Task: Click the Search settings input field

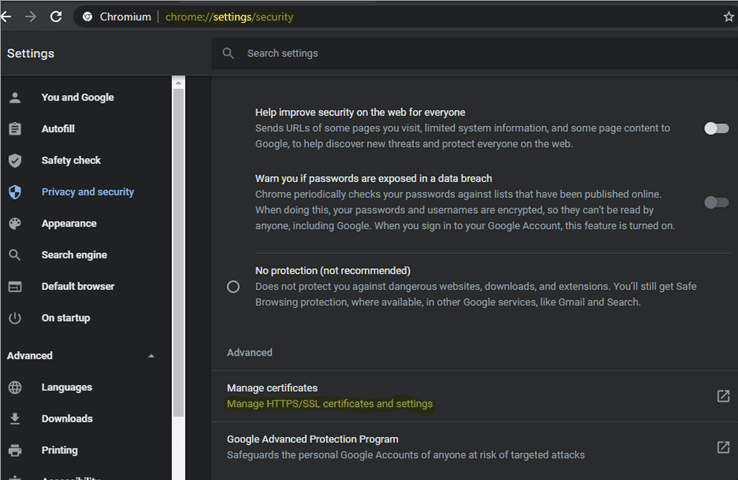Action: [450, 53]
